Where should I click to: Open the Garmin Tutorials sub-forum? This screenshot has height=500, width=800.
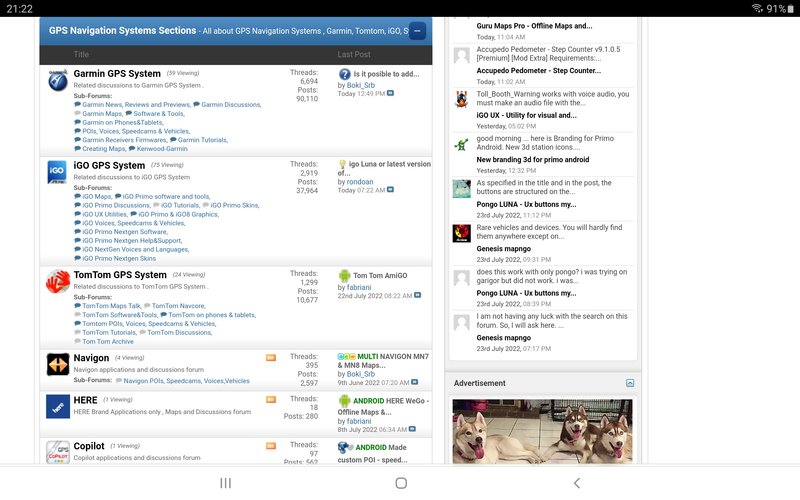click(x=202, y=140)
